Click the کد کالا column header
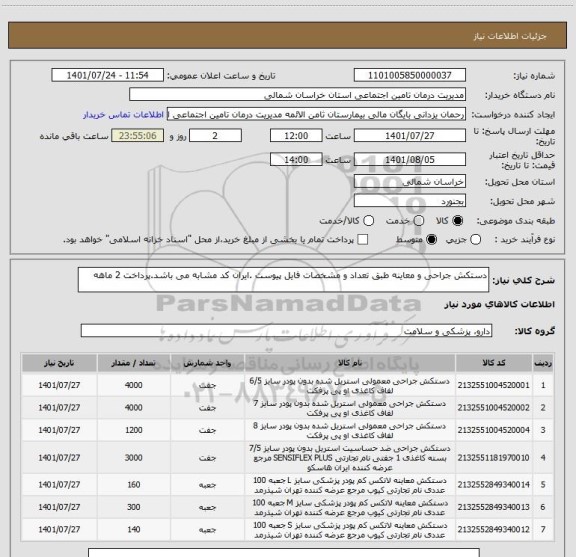This screenshot has width=576, height=557. point(494,363)
